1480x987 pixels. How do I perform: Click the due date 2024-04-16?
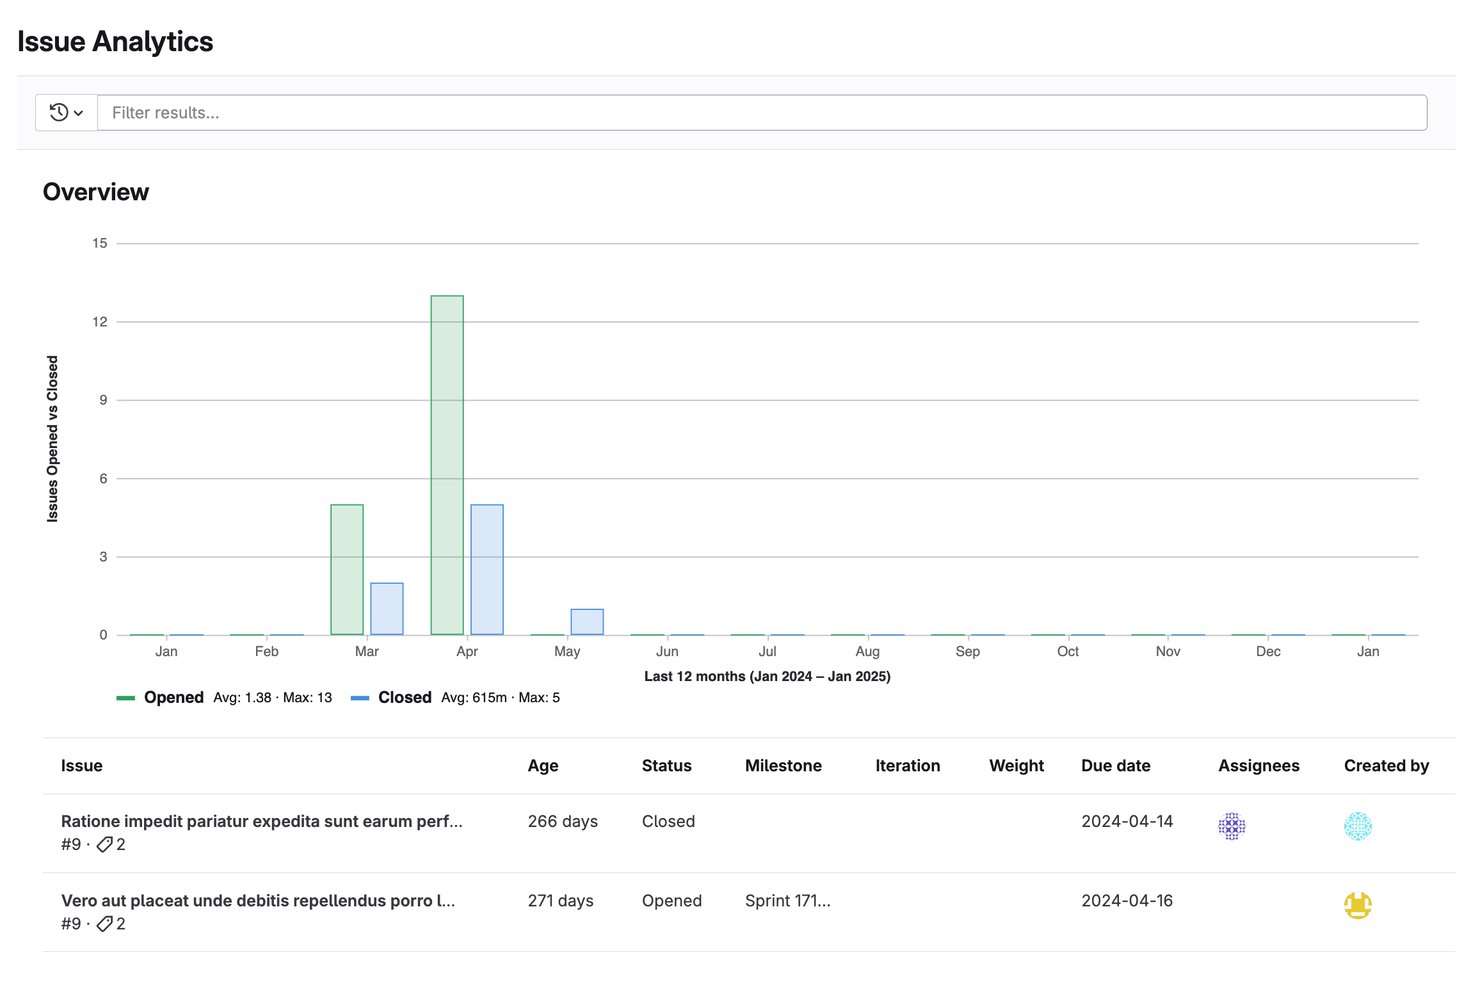[x=1127, y=901]
